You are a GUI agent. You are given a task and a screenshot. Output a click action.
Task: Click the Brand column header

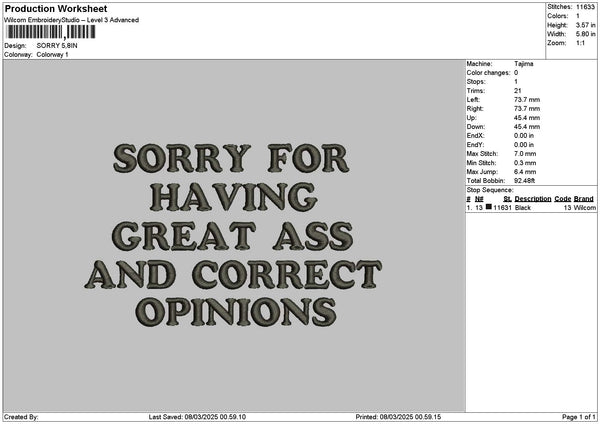coord(584,199)
